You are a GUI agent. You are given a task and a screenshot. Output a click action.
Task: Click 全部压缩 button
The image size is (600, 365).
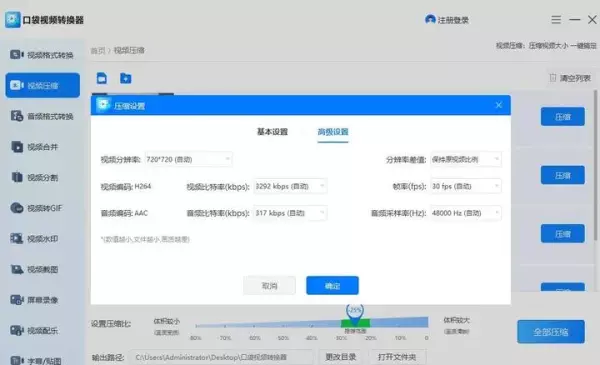click(x=551, y=332)
